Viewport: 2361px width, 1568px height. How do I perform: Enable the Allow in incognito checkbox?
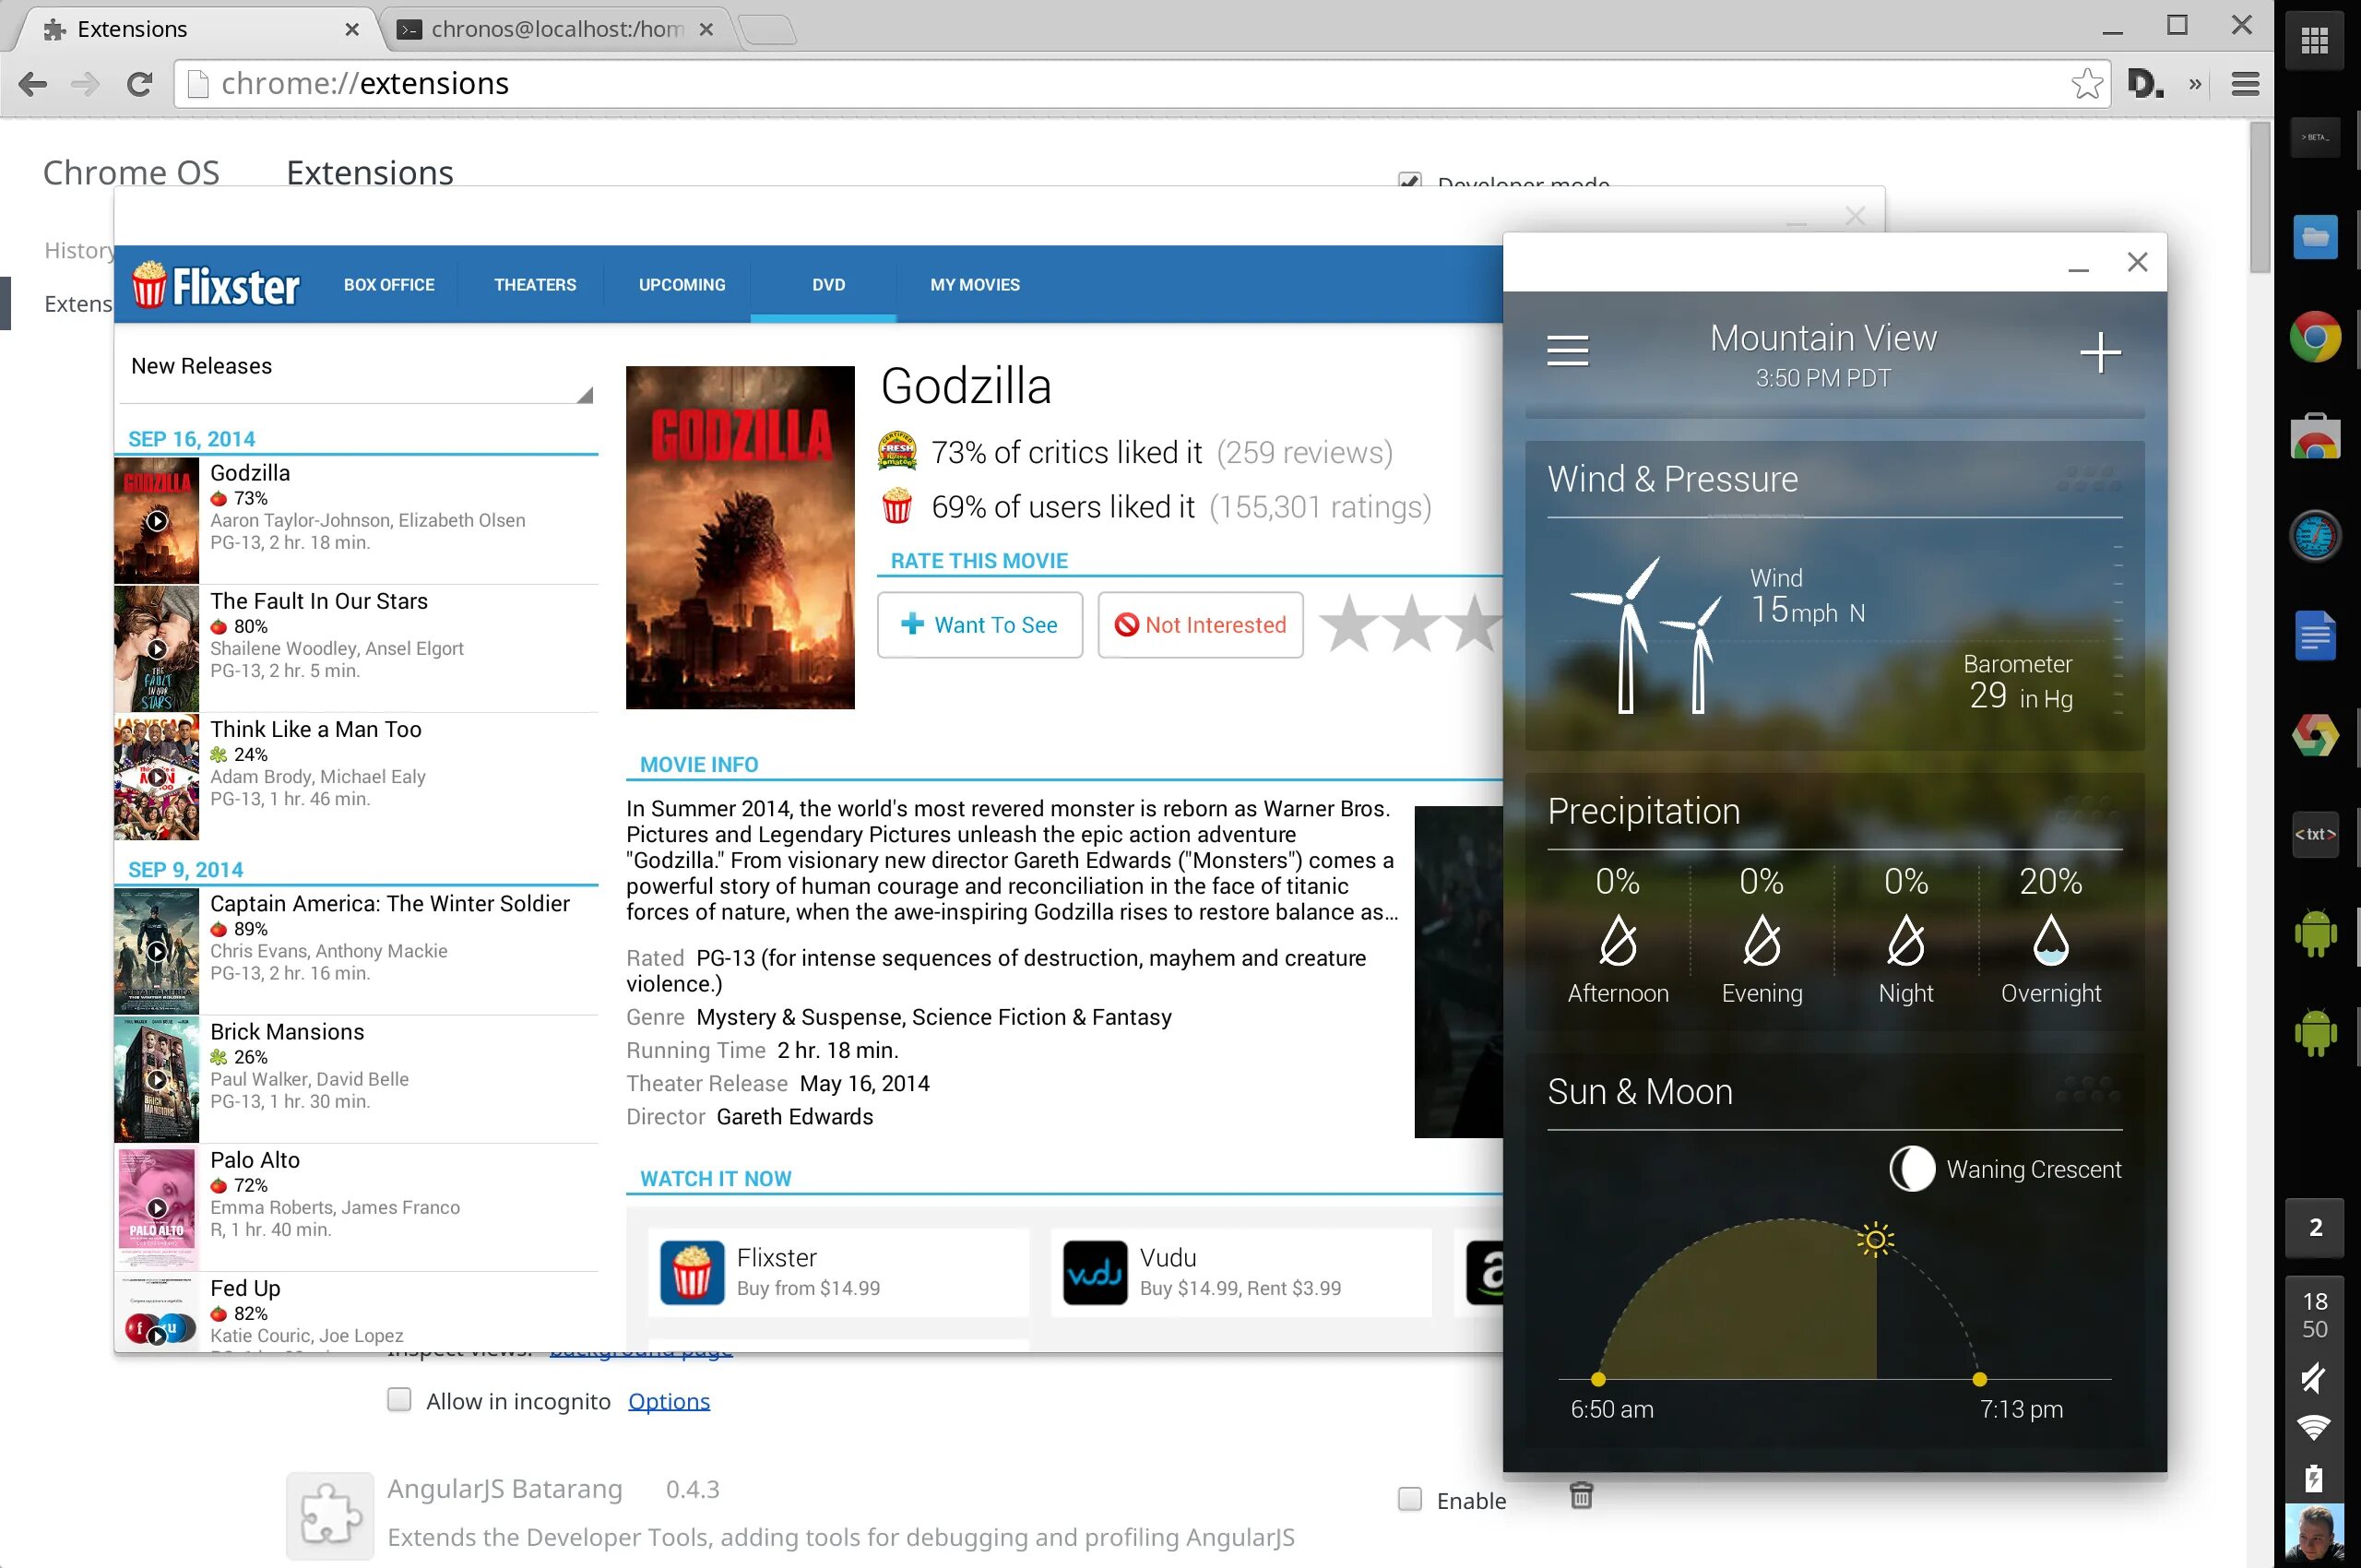399,1399
